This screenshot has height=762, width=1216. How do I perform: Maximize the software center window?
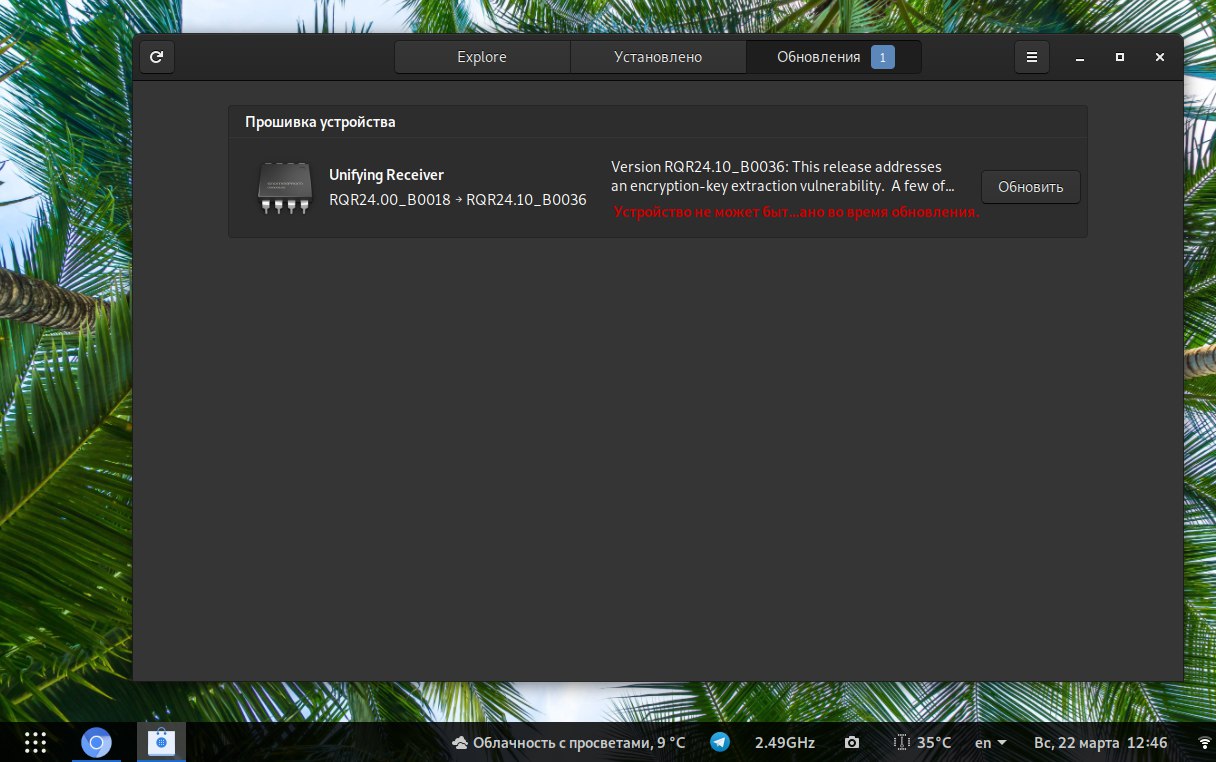point(1120,57)
